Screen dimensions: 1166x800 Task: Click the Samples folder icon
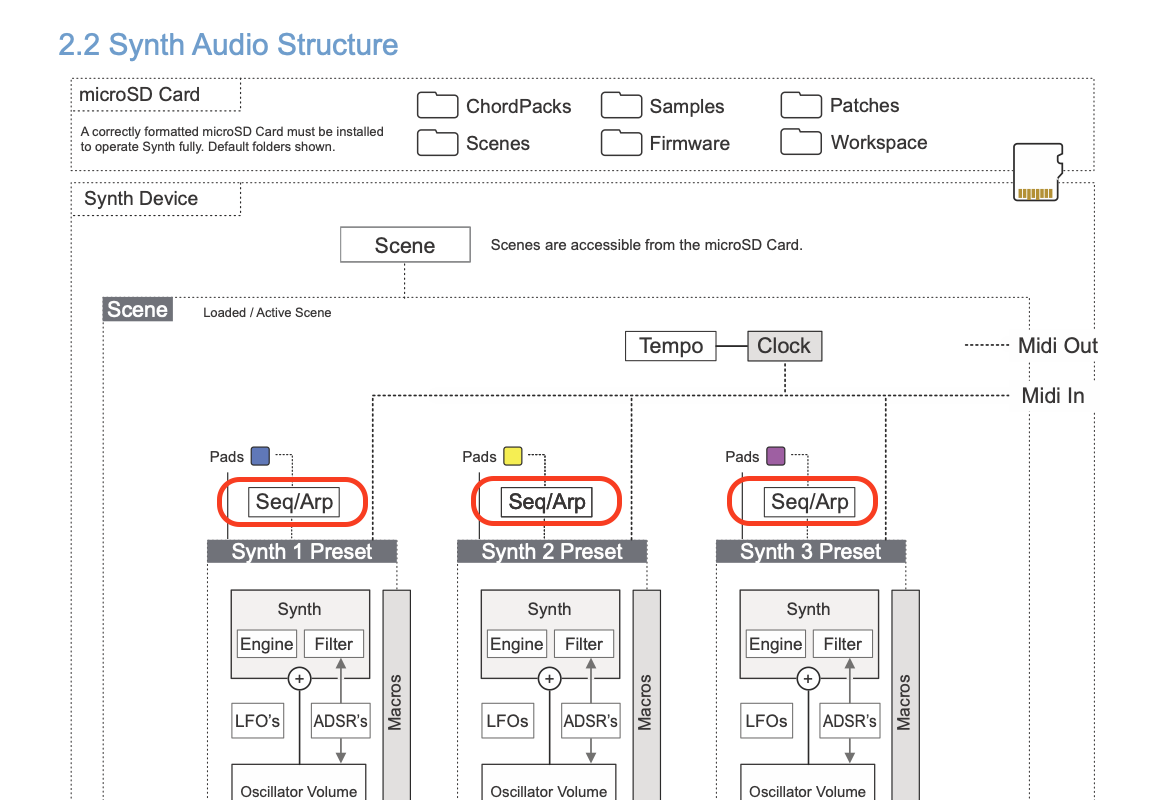pyautogui.click(x=621, y=106)
